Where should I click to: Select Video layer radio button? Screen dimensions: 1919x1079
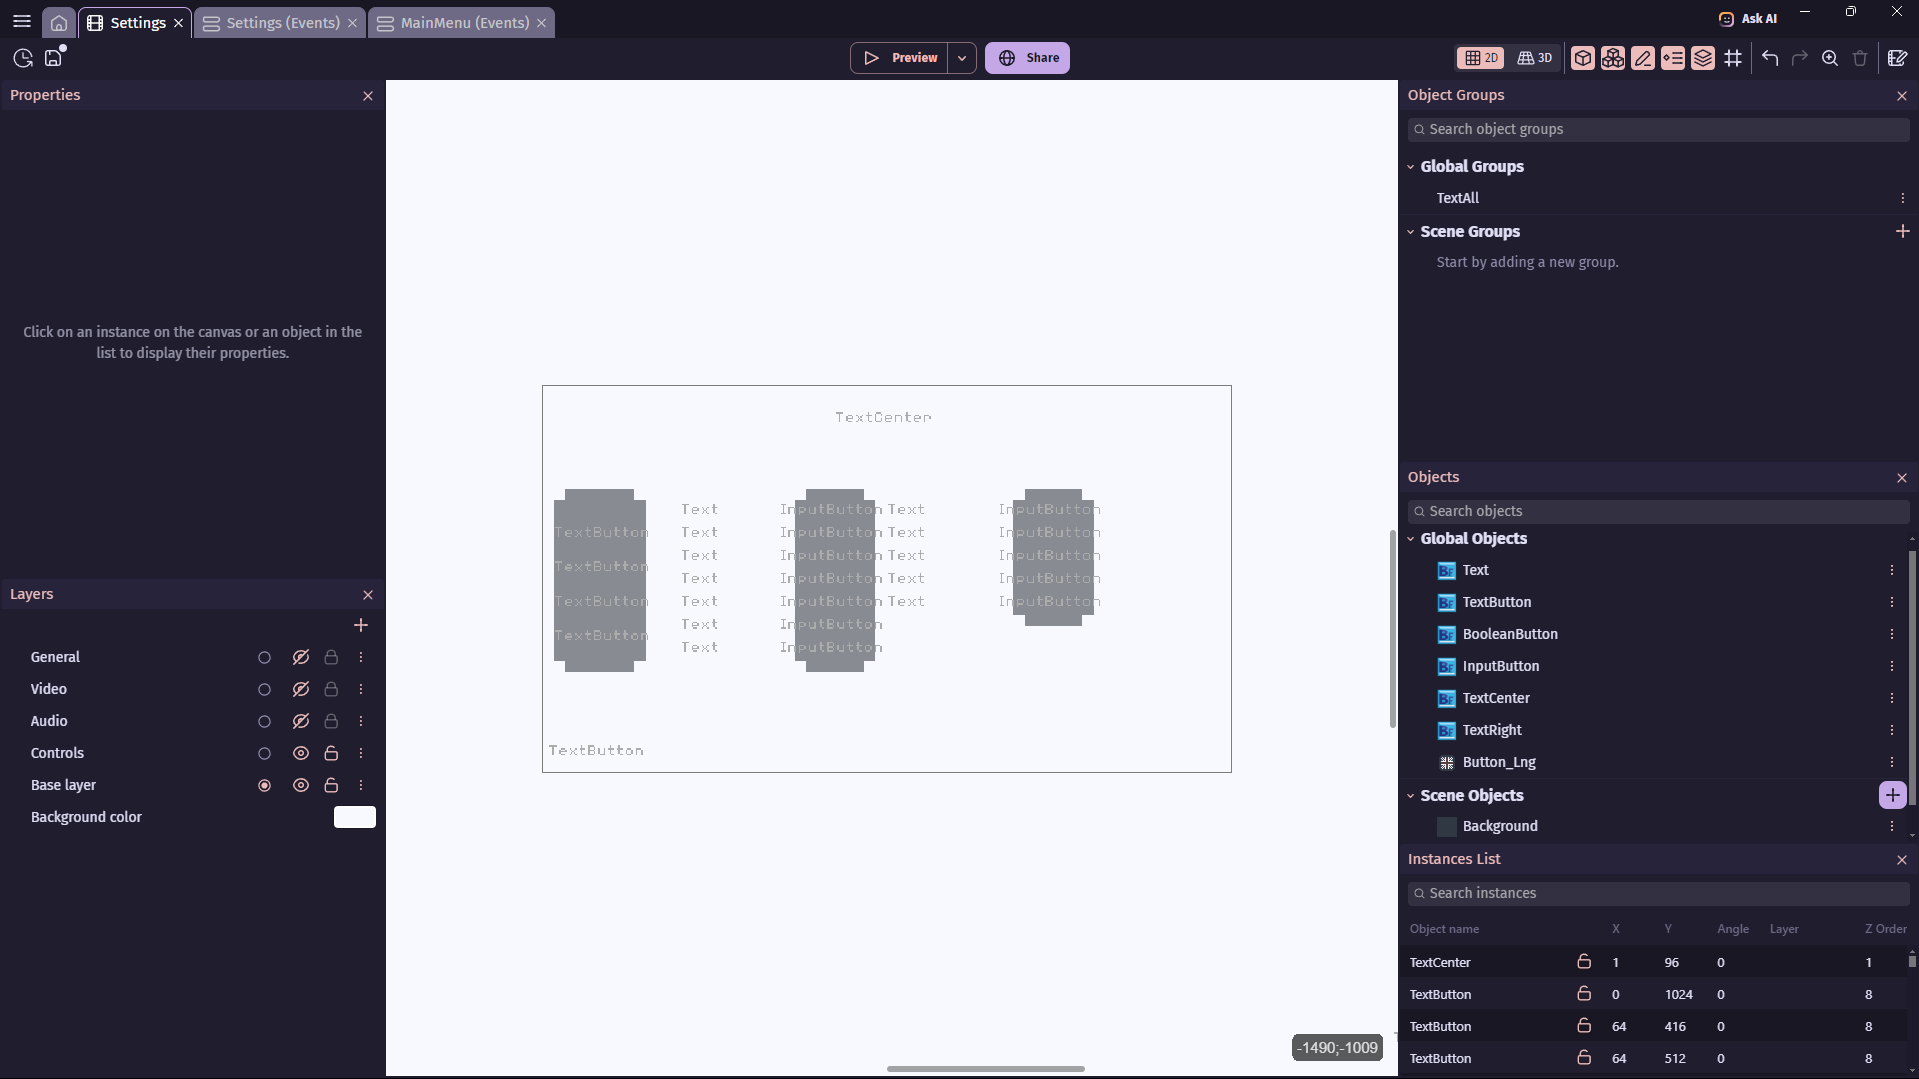[264, 689]
